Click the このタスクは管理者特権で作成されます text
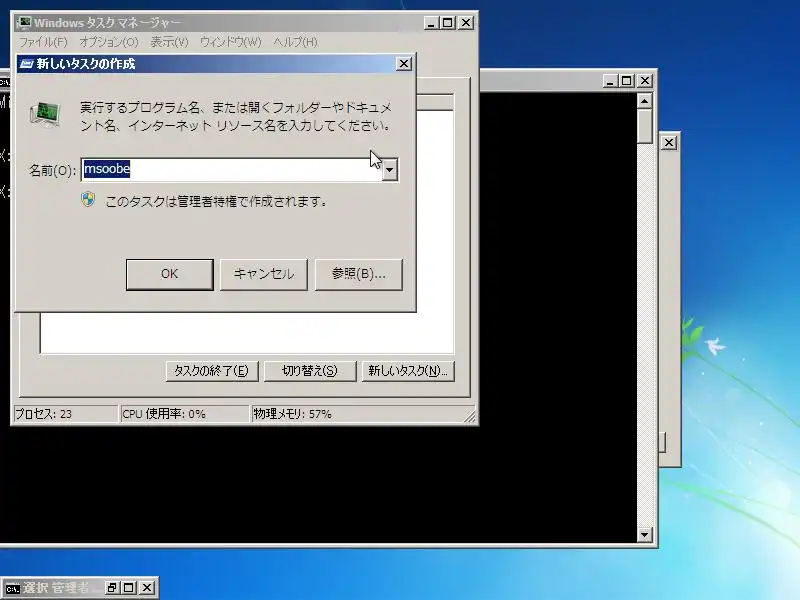Screen dimensions: 800x600 click(216, 202)
